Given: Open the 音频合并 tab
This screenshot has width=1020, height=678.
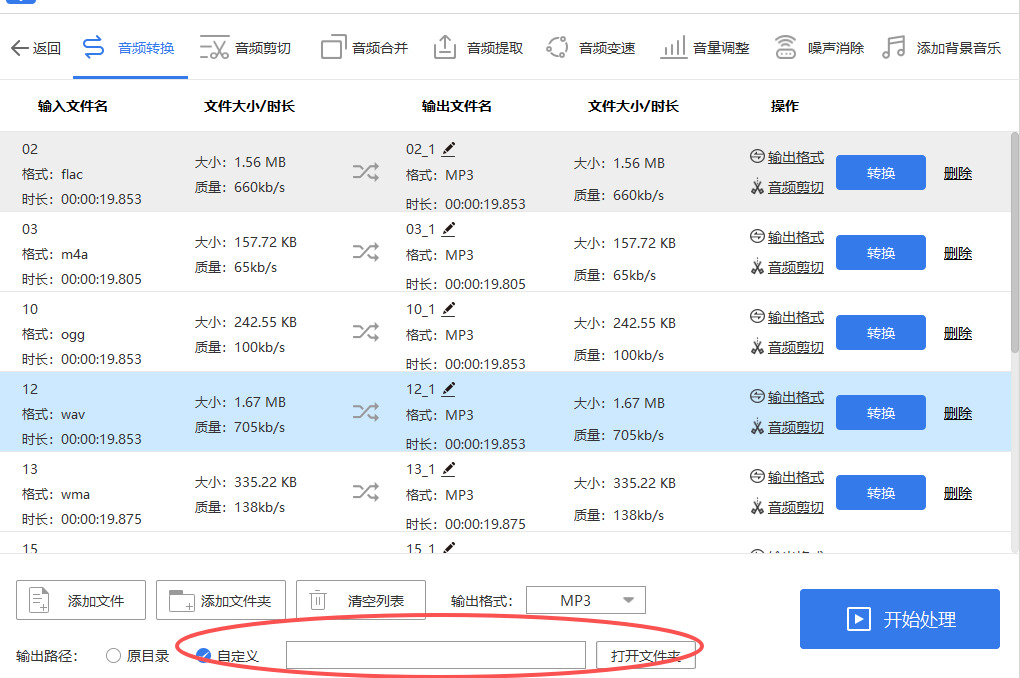Looking at the screenshot, I should point(364,47).
